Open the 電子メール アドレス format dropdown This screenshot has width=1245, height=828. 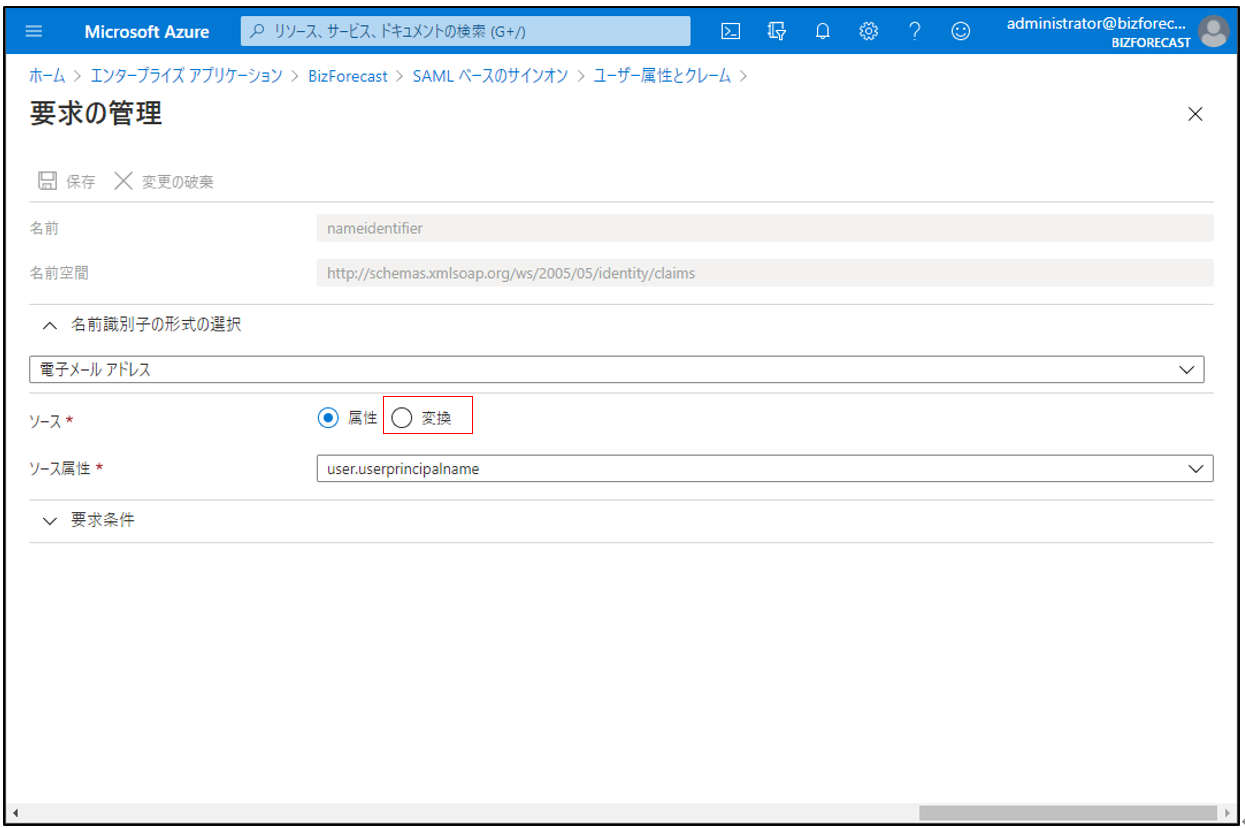[x=616, y=369]
